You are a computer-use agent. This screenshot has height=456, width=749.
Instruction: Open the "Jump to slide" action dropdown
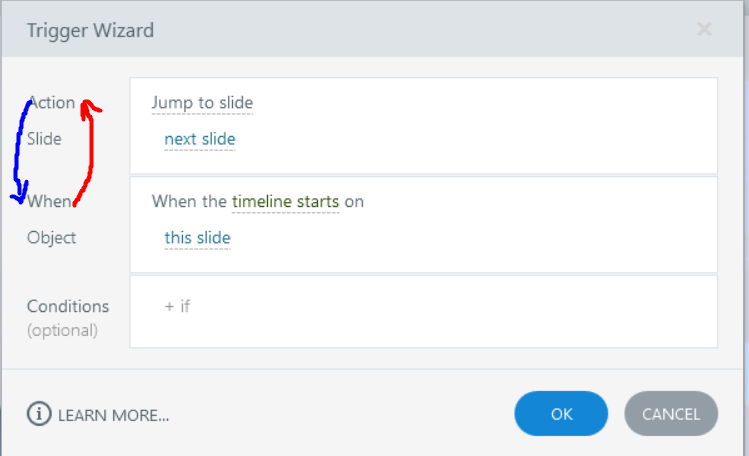pos(202,103)
